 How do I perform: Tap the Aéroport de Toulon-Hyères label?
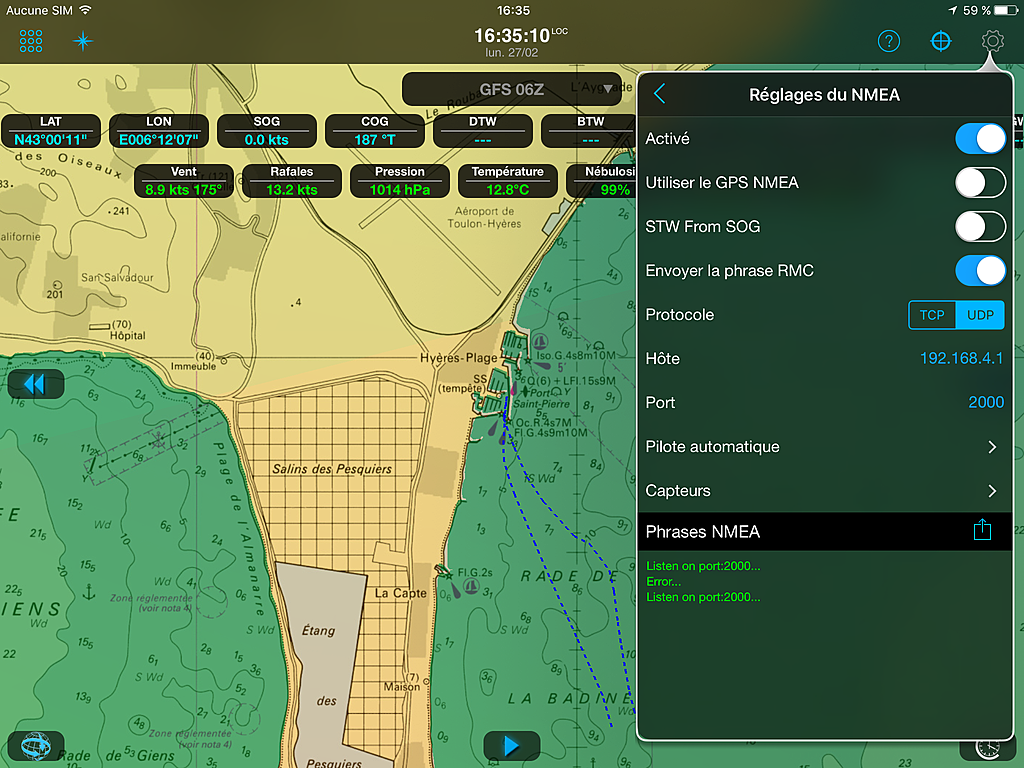[484, 217]
